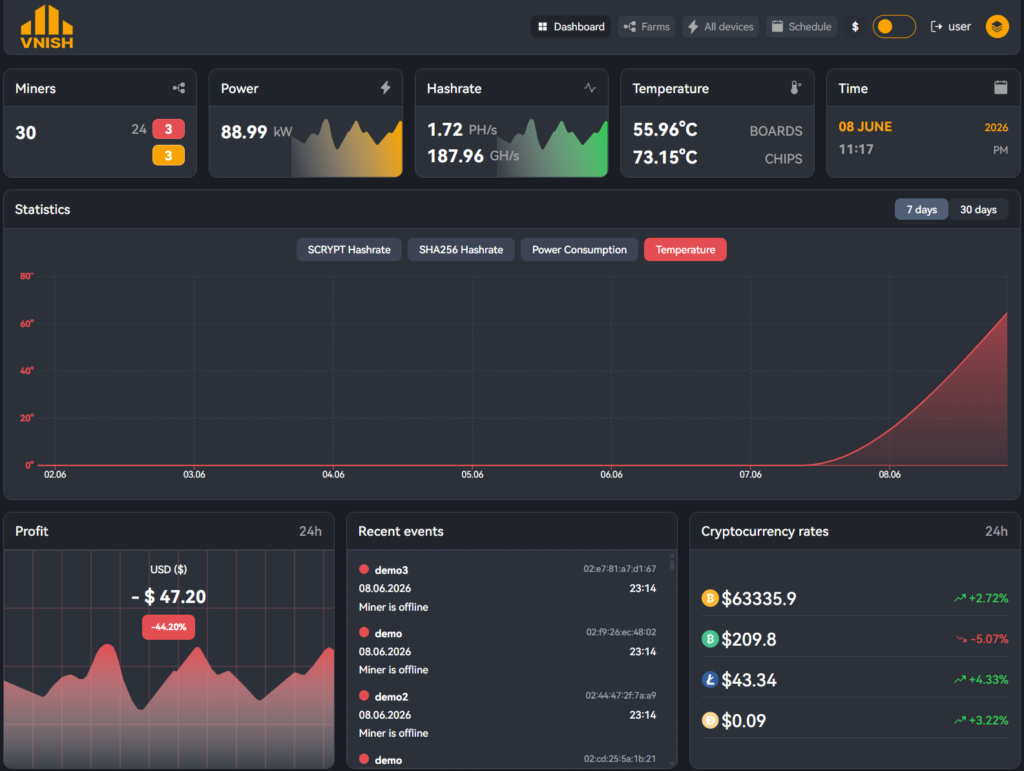Viewport: 1024px width, 771px height.
Task: Click the Profit area chart
Action: [x=168, y=705]
